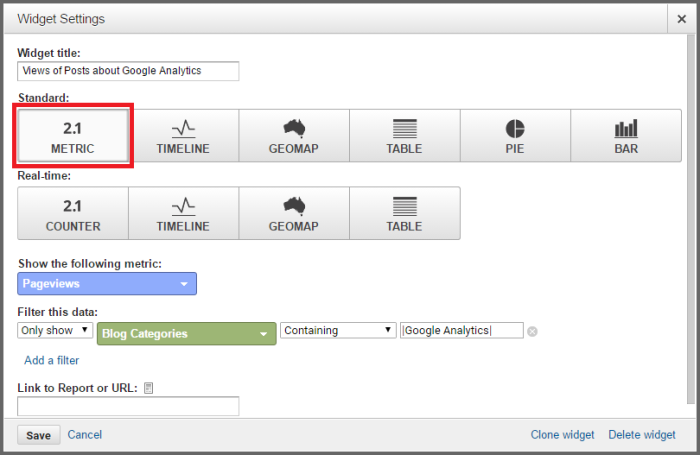The width and height of the screenshot is (700, 455).
Task: Open the Containing match type dropdown
Action: (x=338, y=330)
